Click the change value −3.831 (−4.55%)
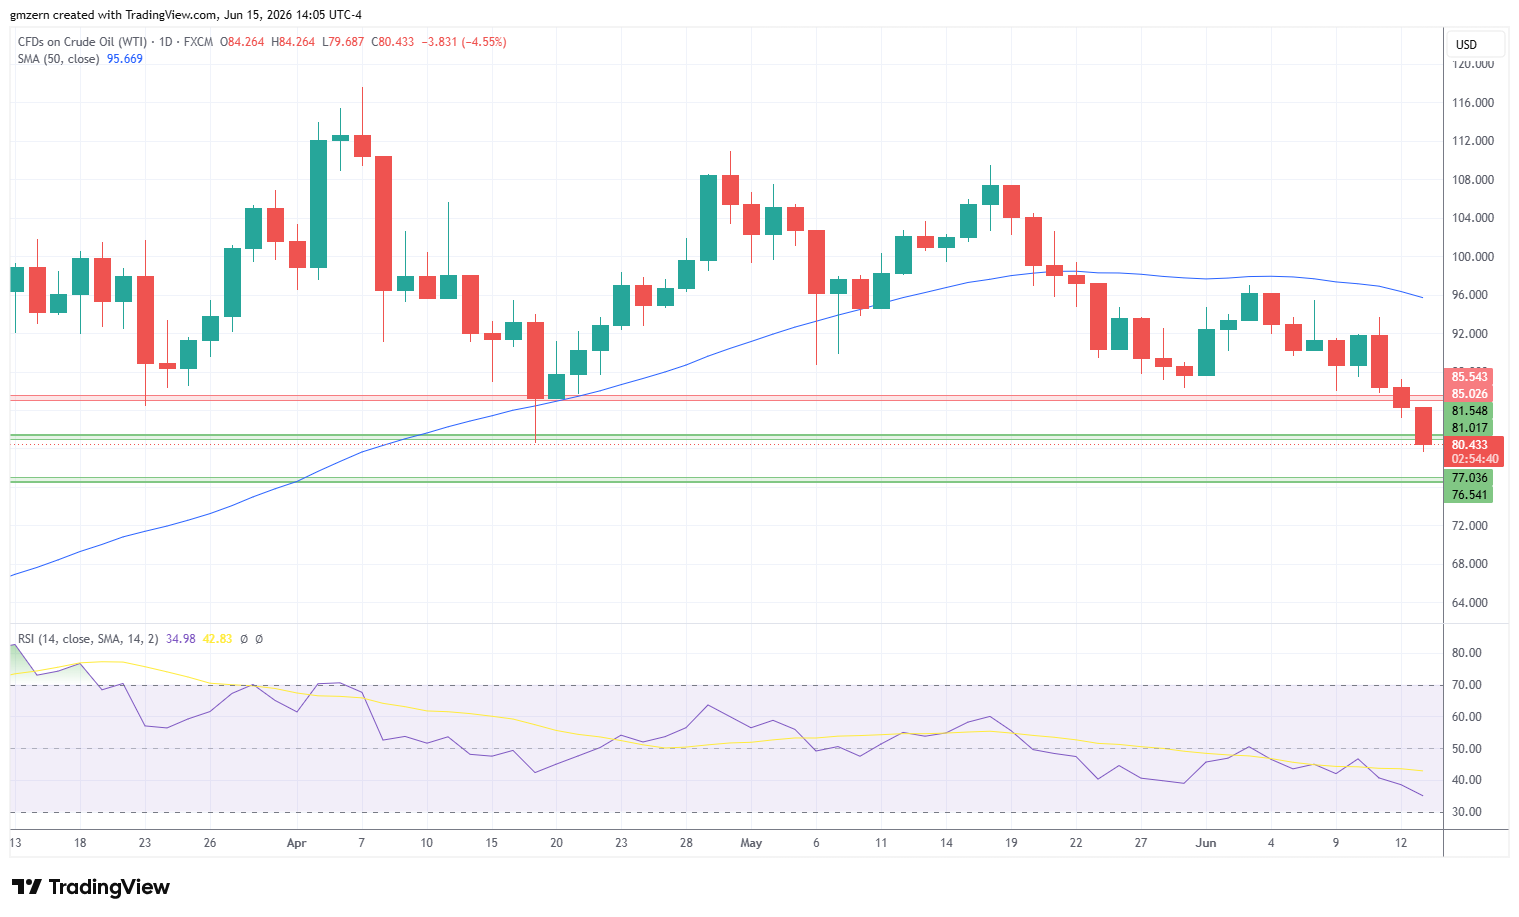 click(464, 42)
